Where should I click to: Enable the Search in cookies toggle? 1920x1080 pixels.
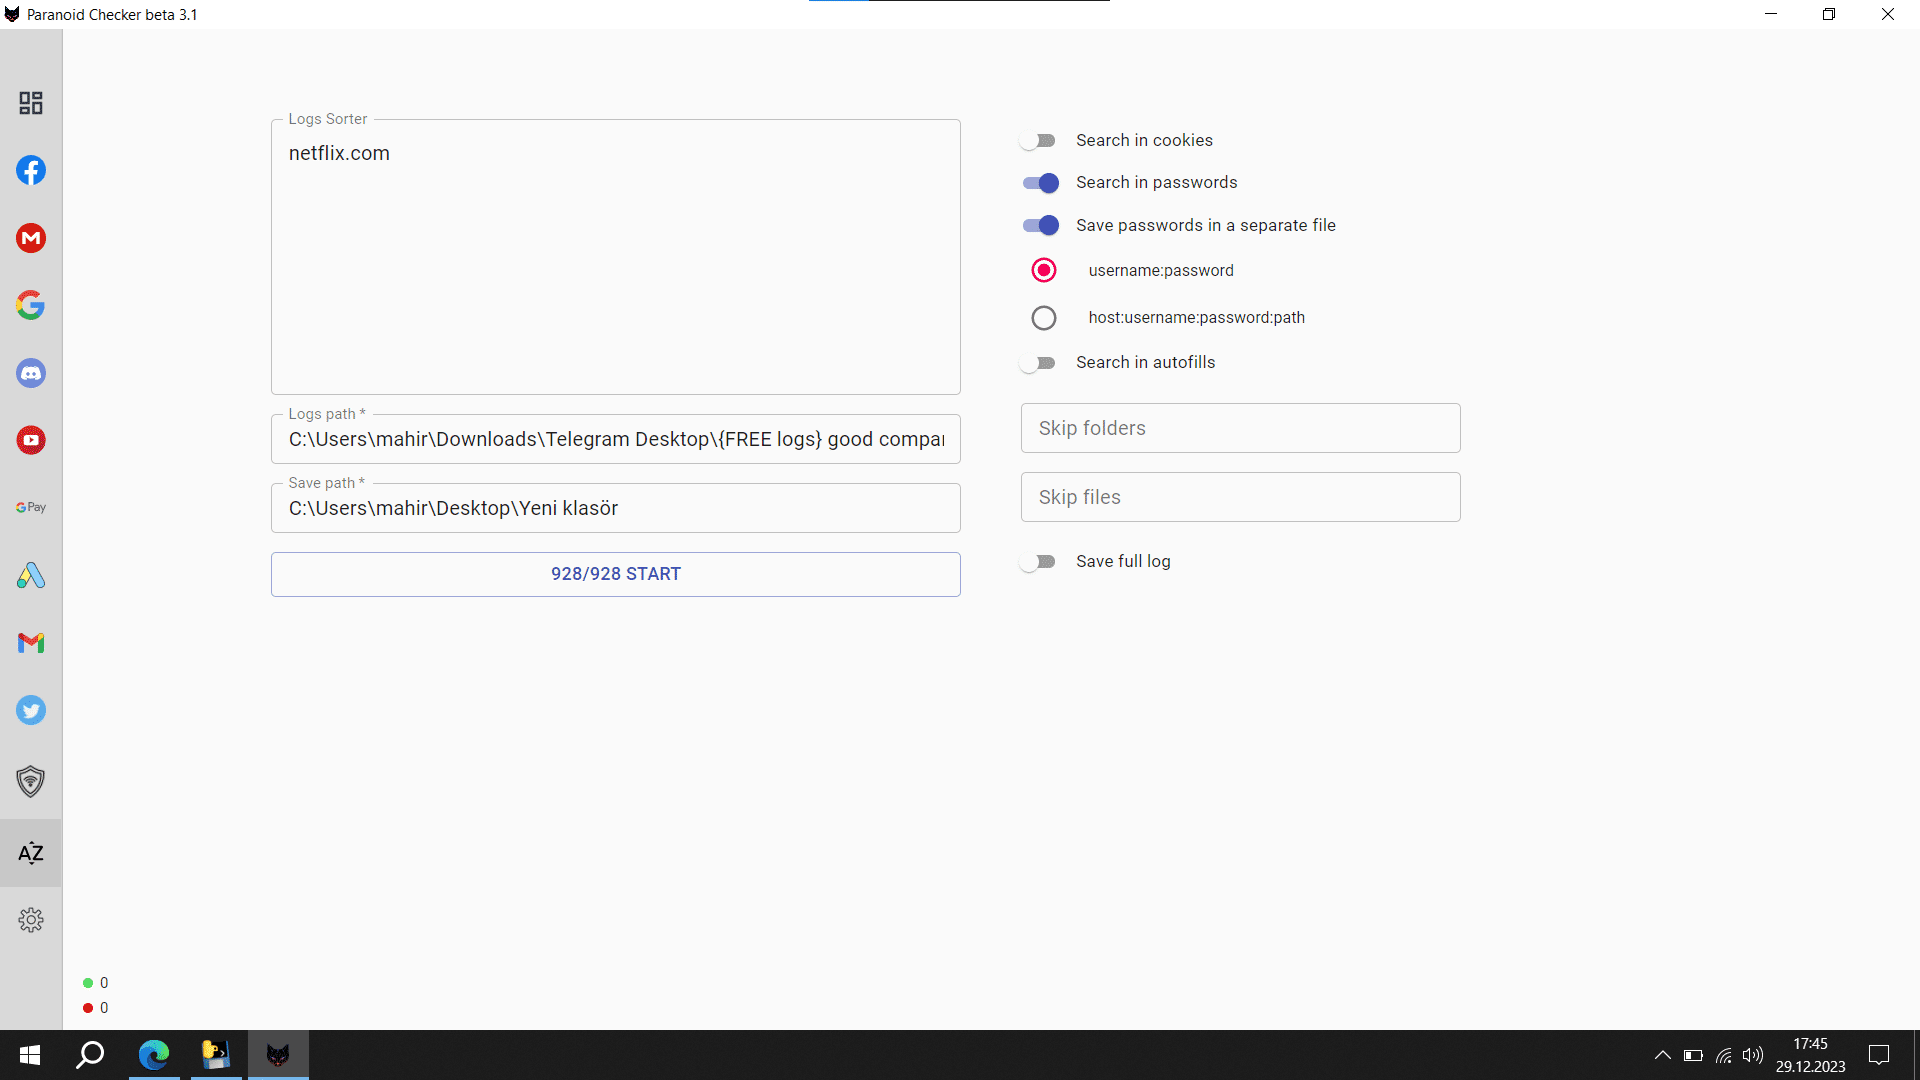point(1039,141)
